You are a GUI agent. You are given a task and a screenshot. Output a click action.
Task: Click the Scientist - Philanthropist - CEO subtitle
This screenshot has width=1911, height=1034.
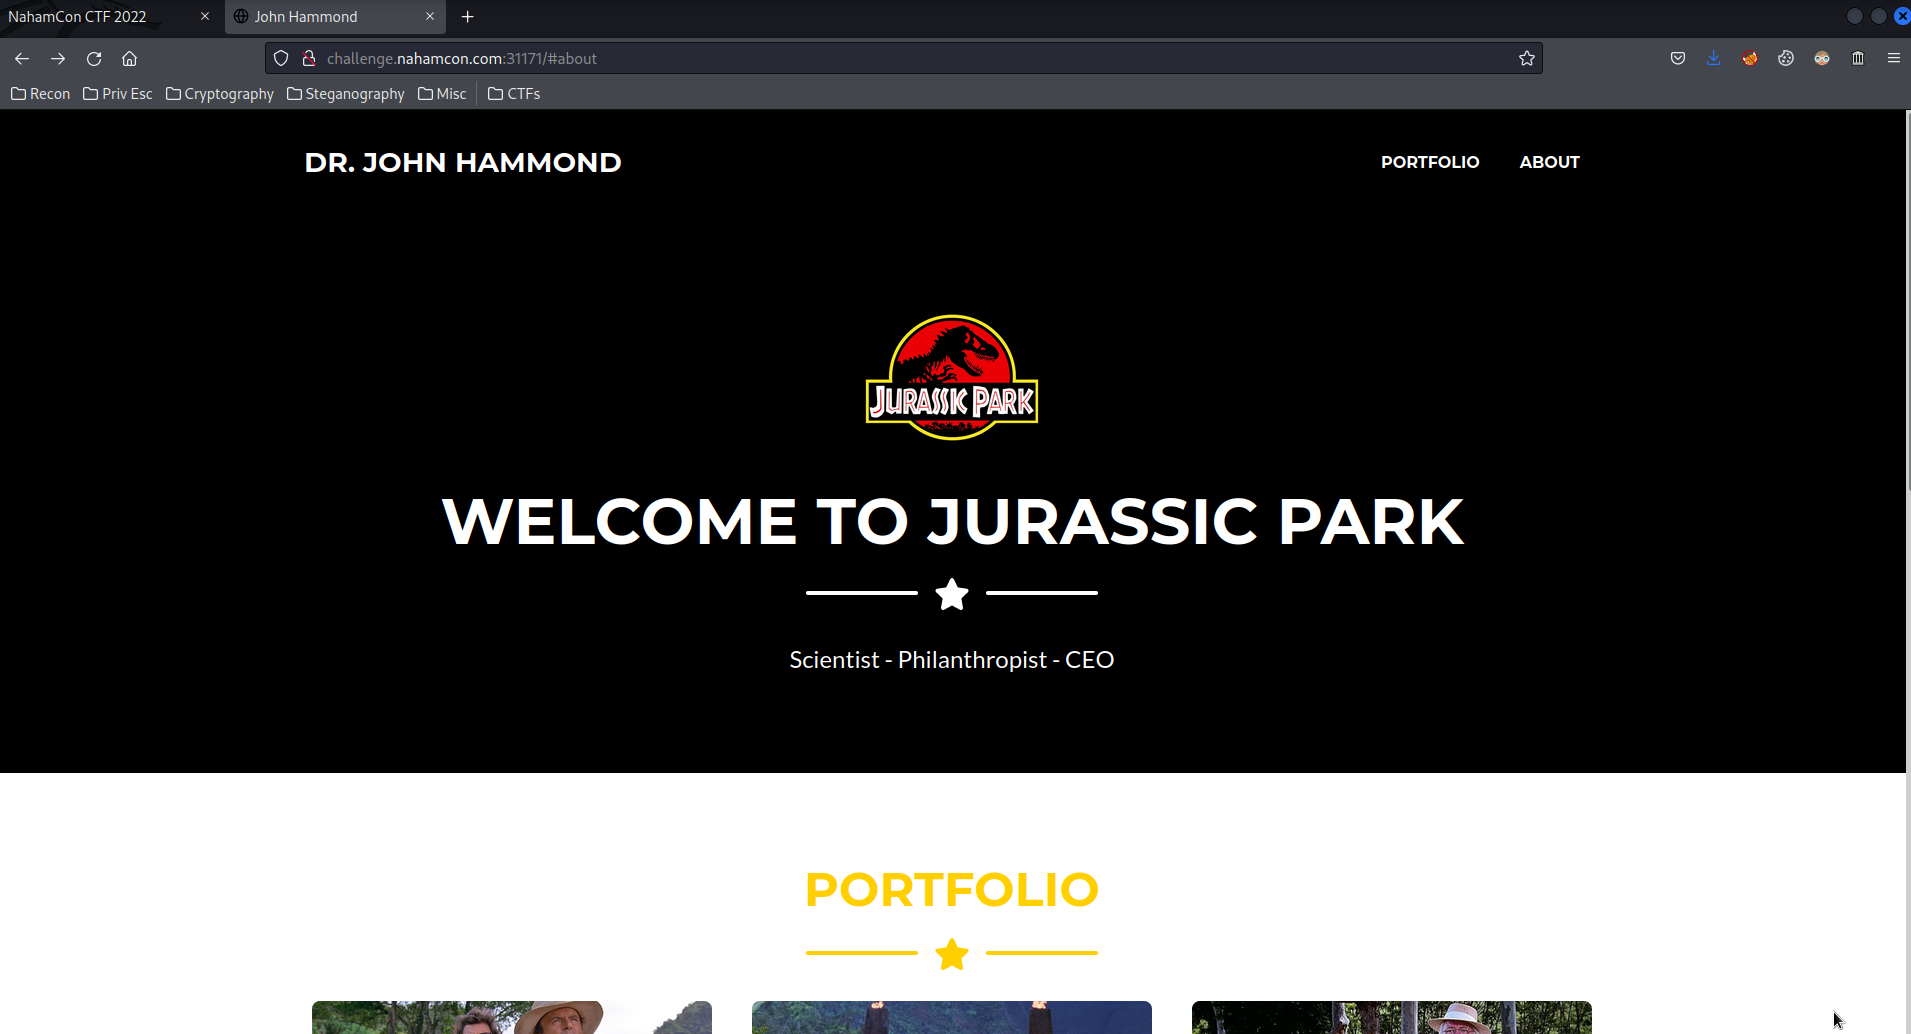point(952,660)
